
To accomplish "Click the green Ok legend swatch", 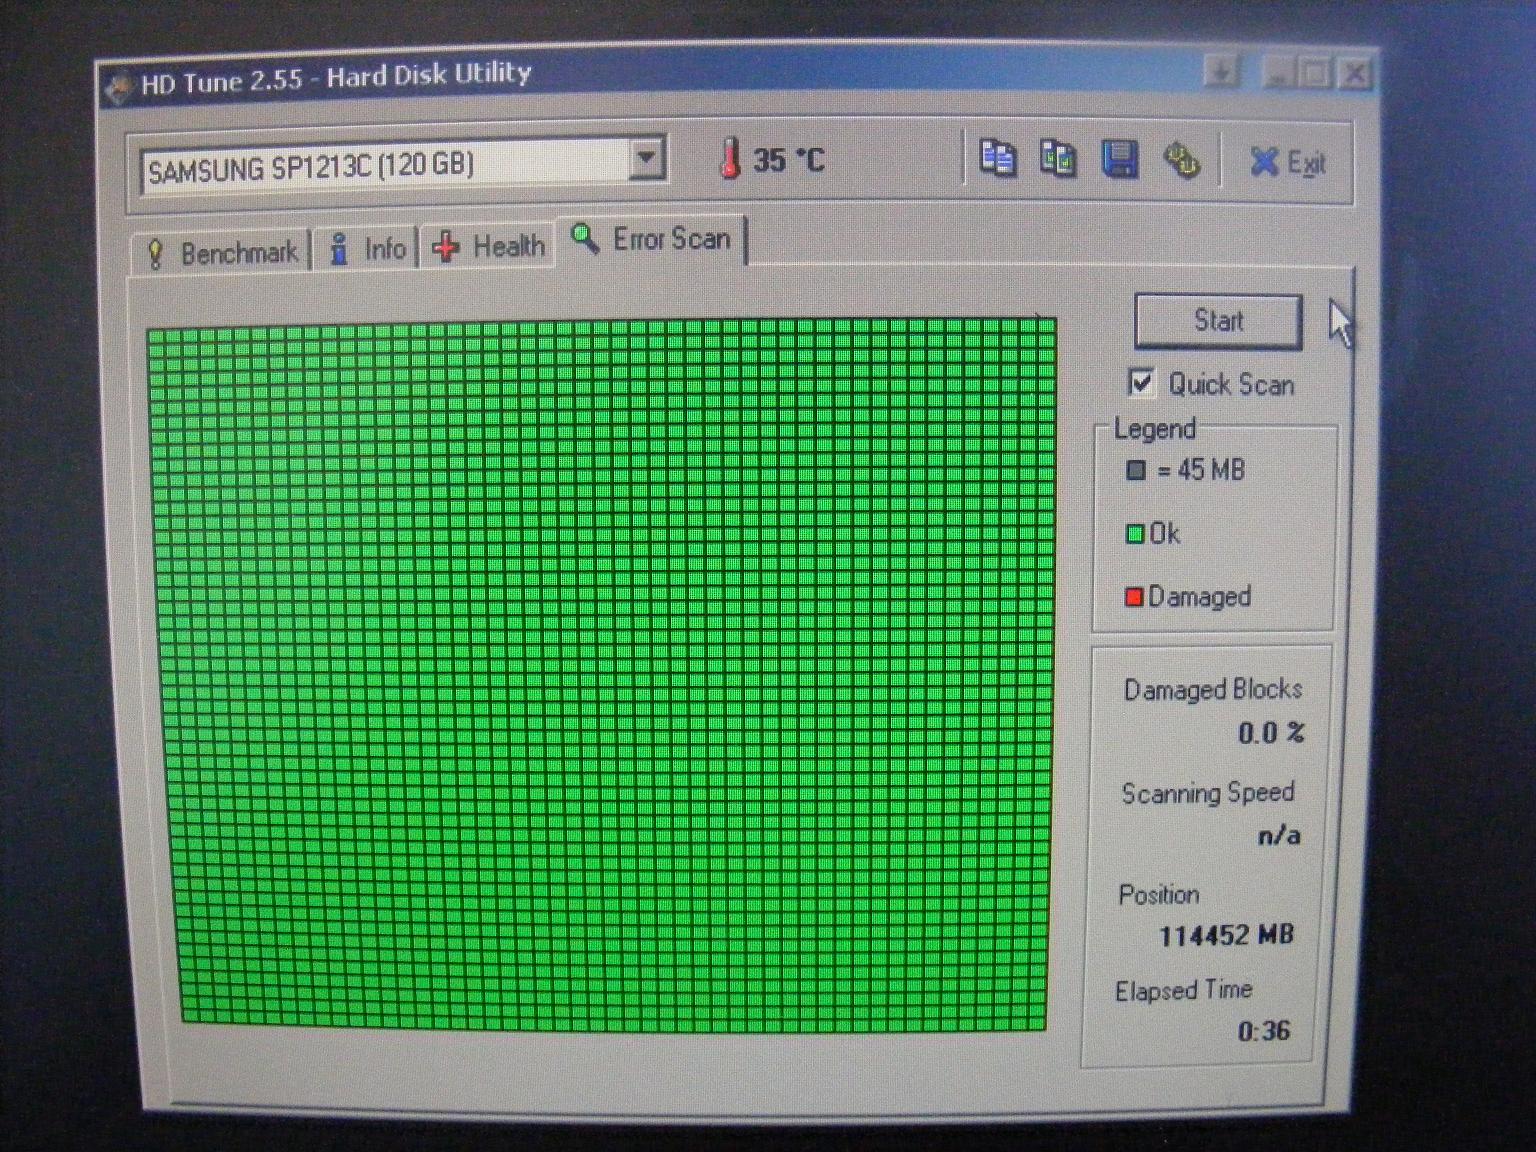I will [1134, 533].
